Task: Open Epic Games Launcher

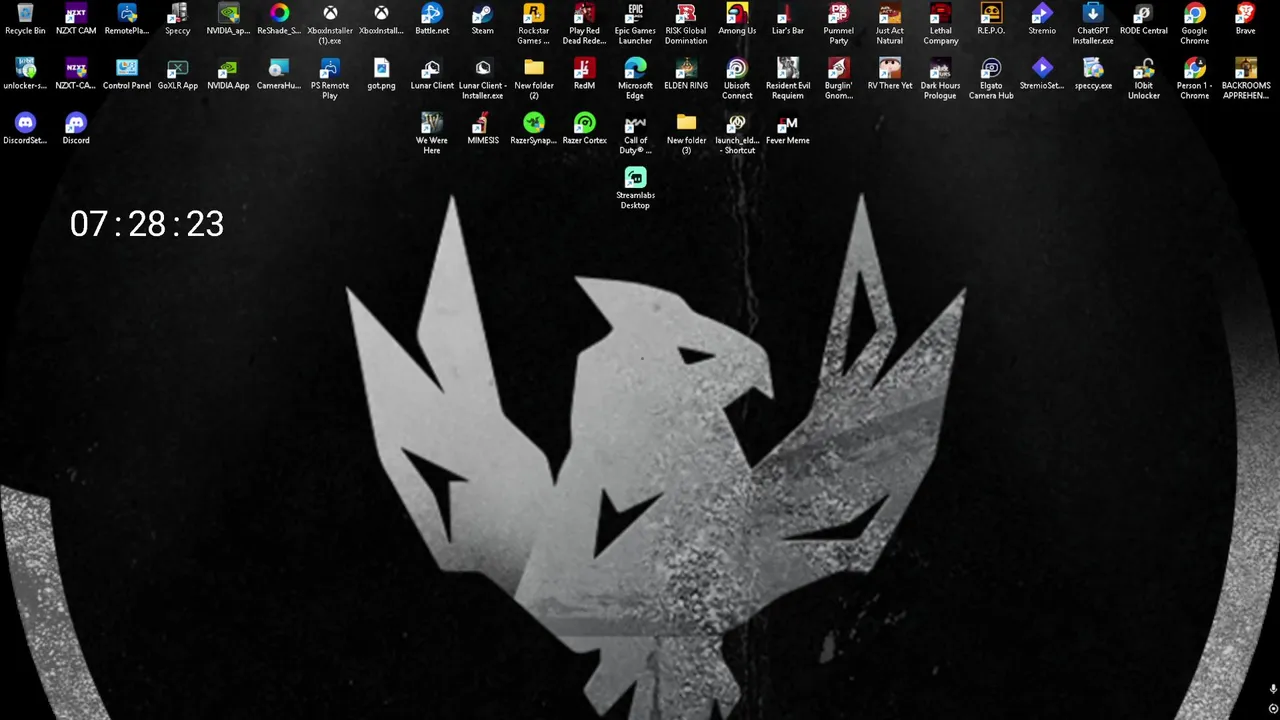Action: click(x=635, y=24)
